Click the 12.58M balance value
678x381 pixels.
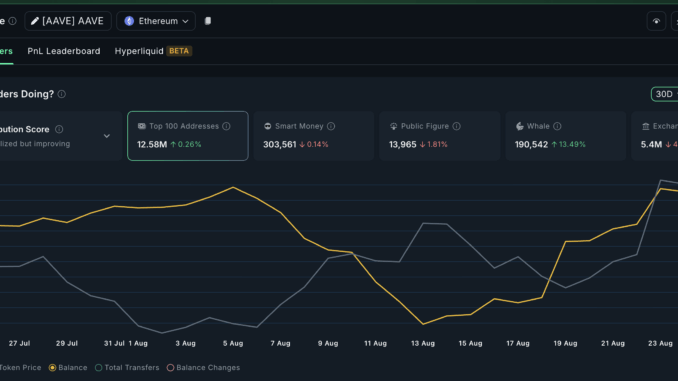pos(152,144)
